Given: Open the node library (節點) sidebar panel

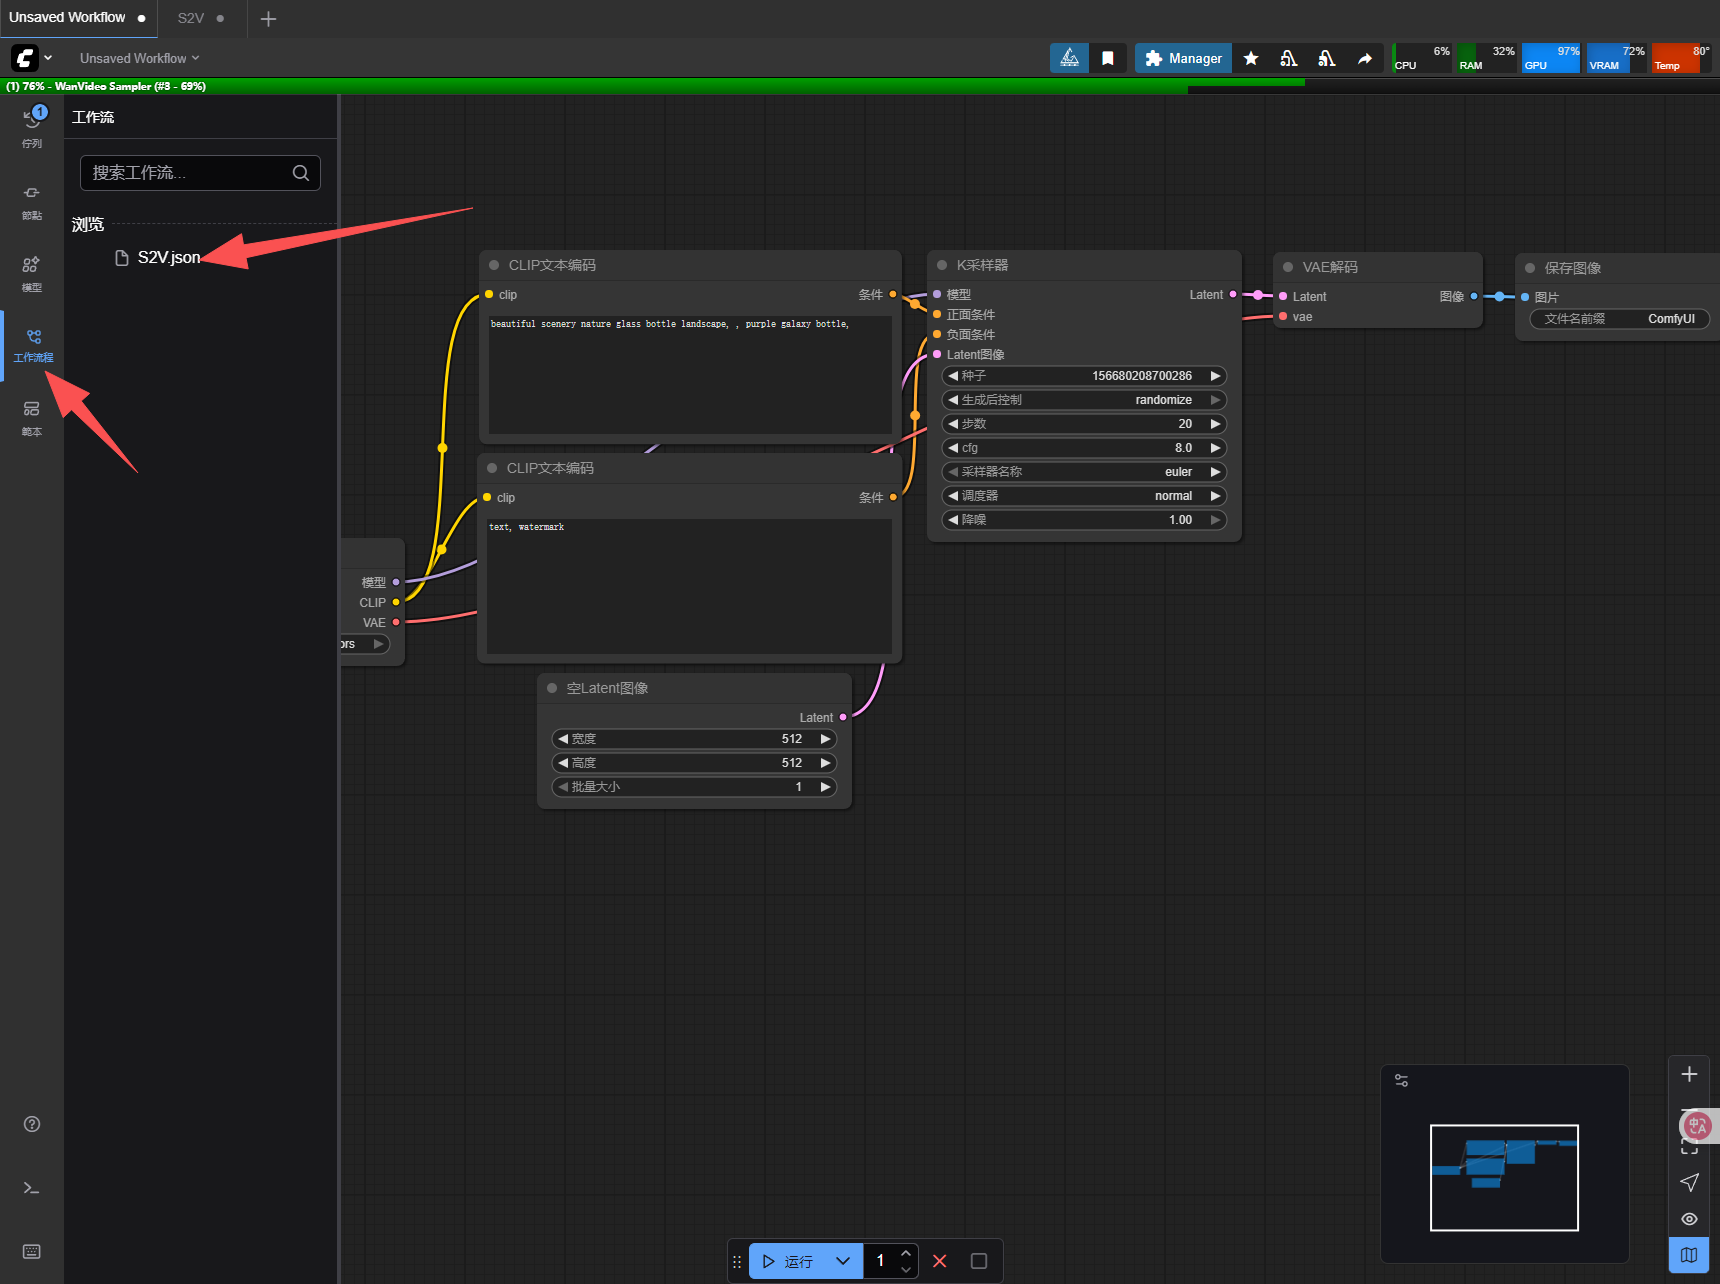Looking at the screenshot, I should tap(32, 200).
